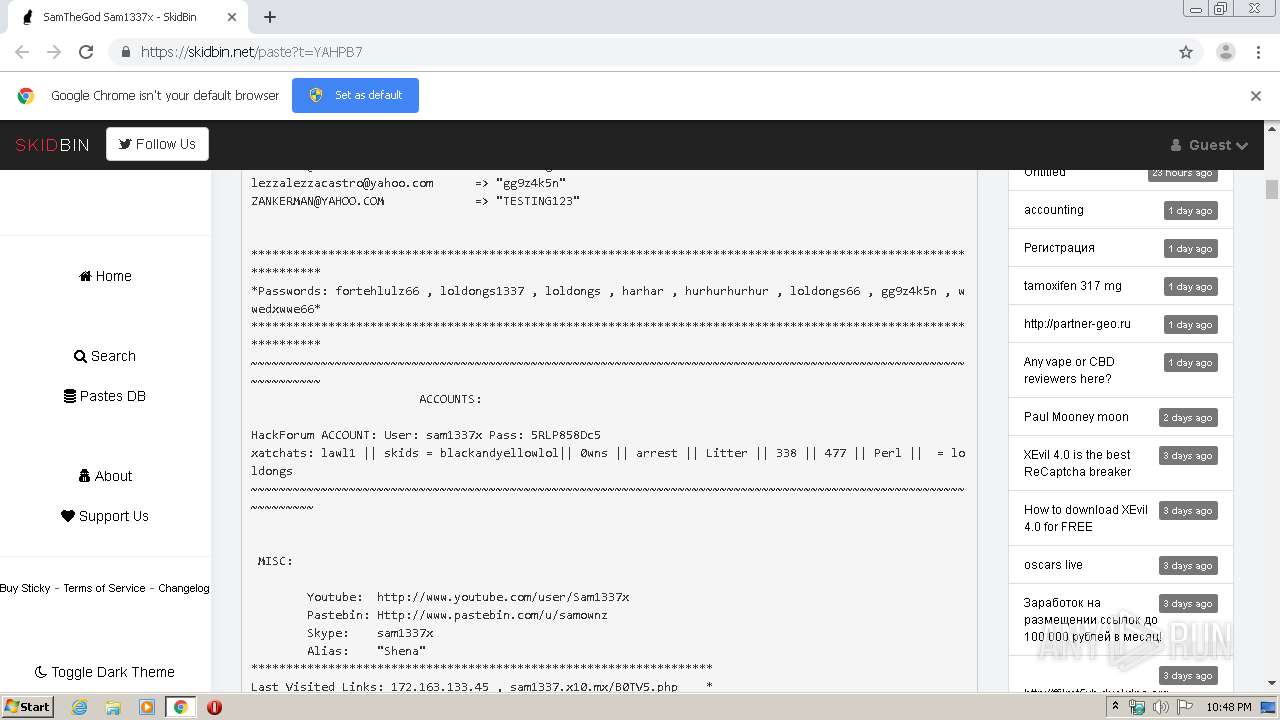Screen dimensions: 1280x720
Task: Reload the page with refresh icon
Action: pyautogui.click(x=86, y=52)
